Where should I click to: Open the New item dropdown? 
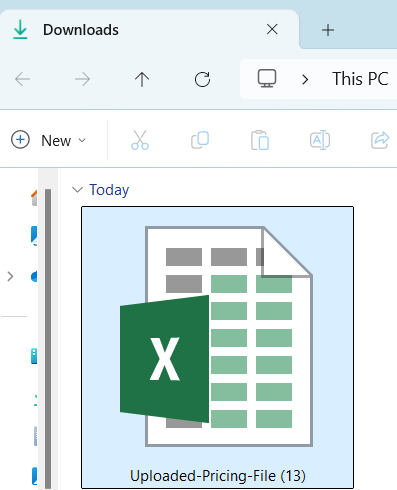[49, 140]
